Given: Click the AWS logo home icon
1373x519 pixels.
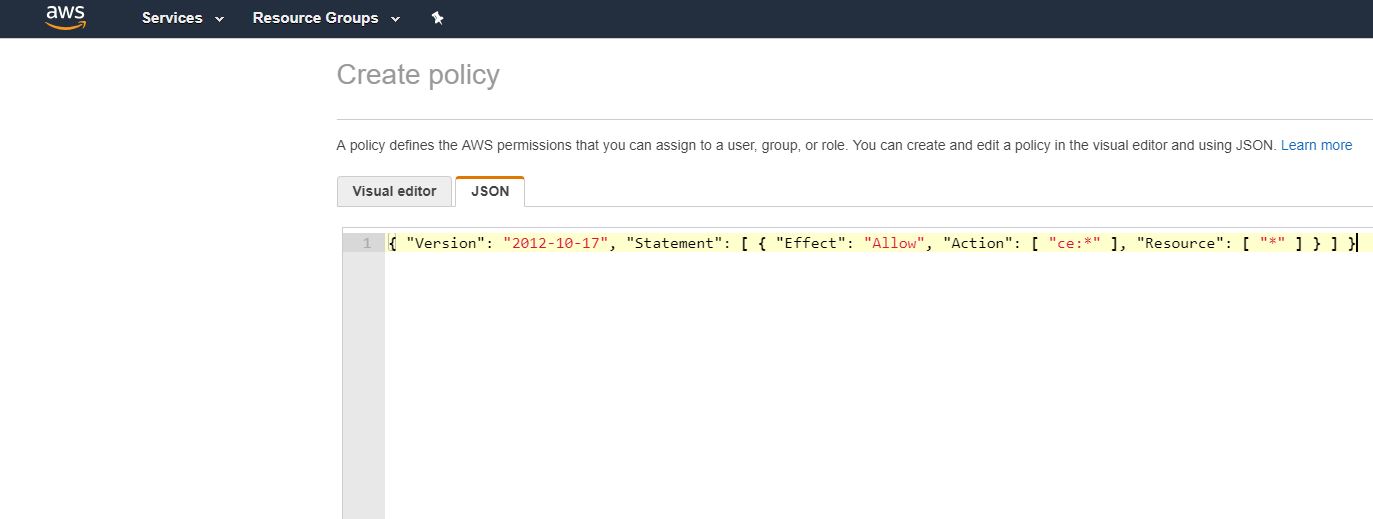Looking at the screenshot, I should (x=66, y=17).
